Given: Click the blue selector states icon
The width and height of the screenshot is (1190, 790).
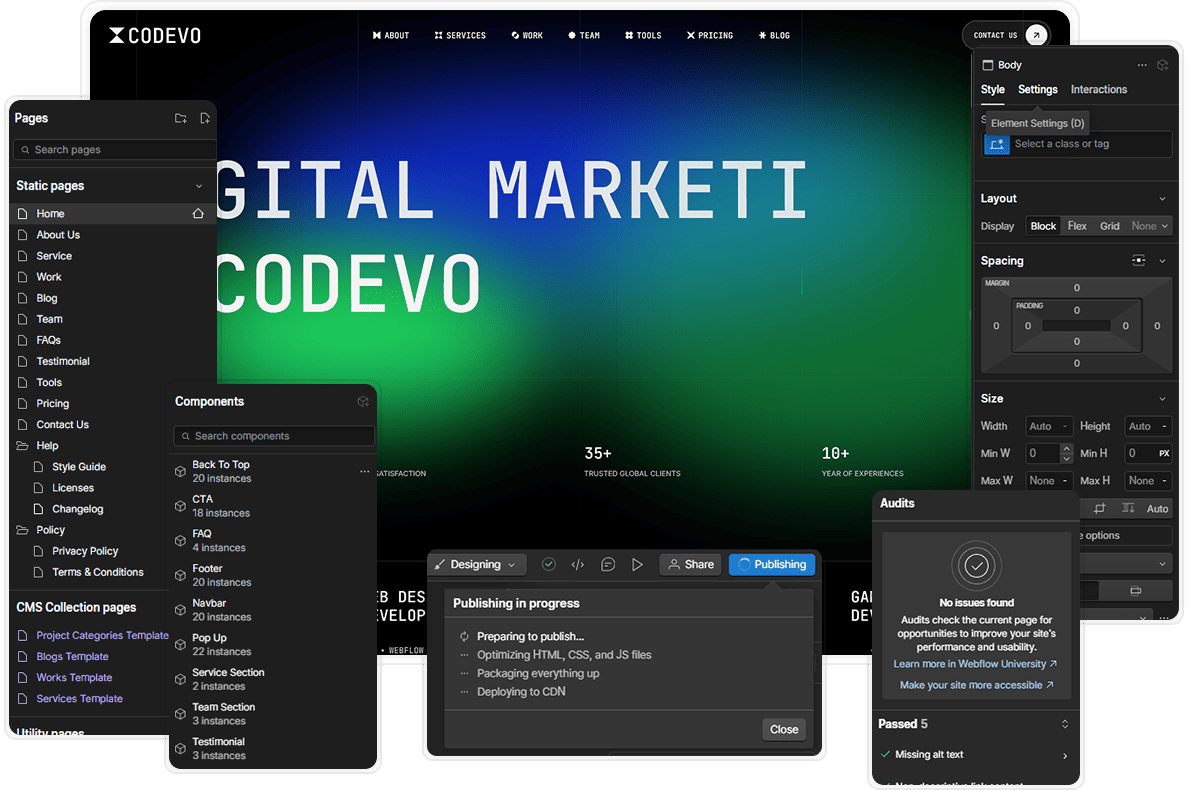Looking at the screenshot, I should point(996,144).
